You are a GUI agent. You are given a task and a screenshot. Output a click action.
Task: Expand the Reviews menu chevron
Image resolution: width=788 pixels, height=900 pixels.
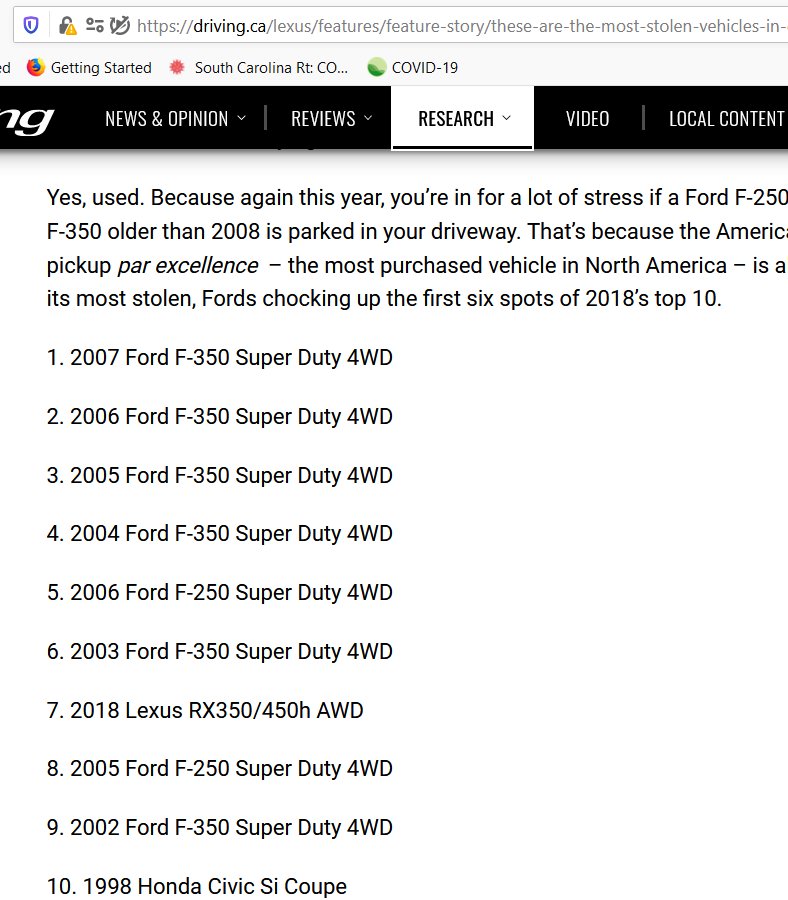pyautogui.click(x=368, y=118)
